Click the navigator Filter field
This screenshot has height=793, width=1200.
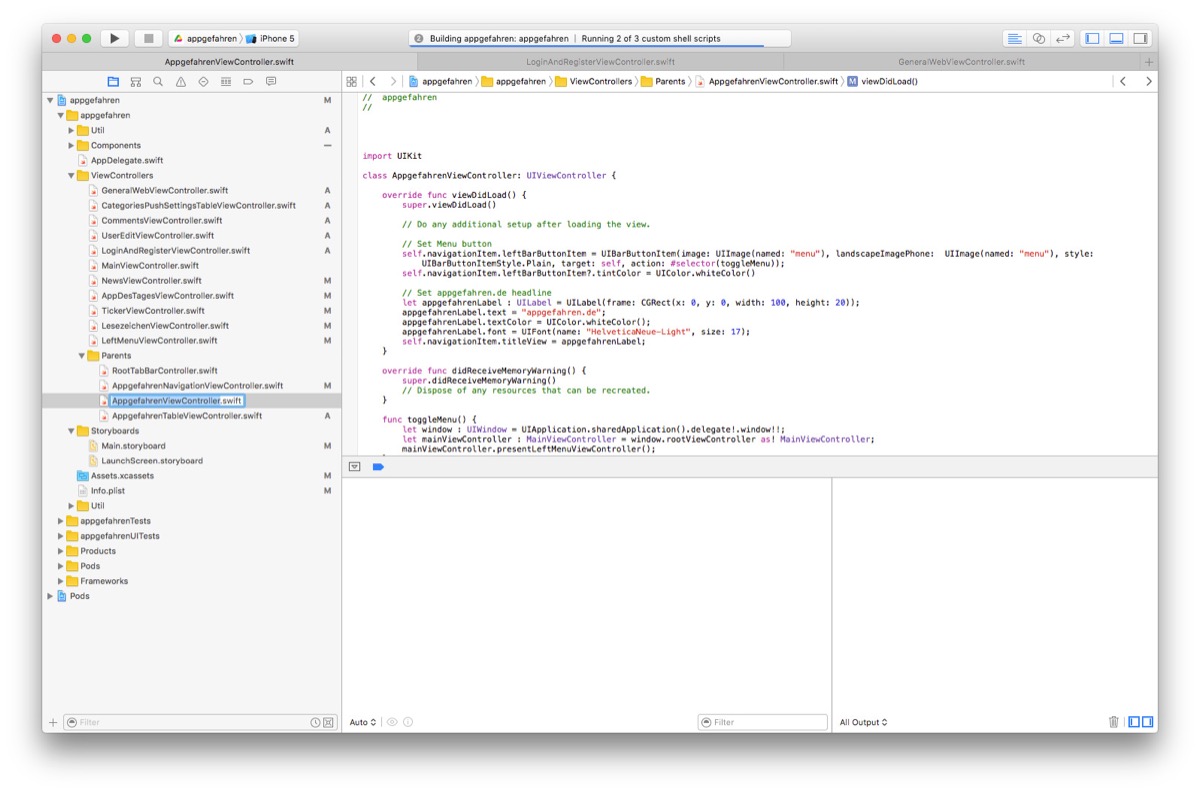[150, 721]
